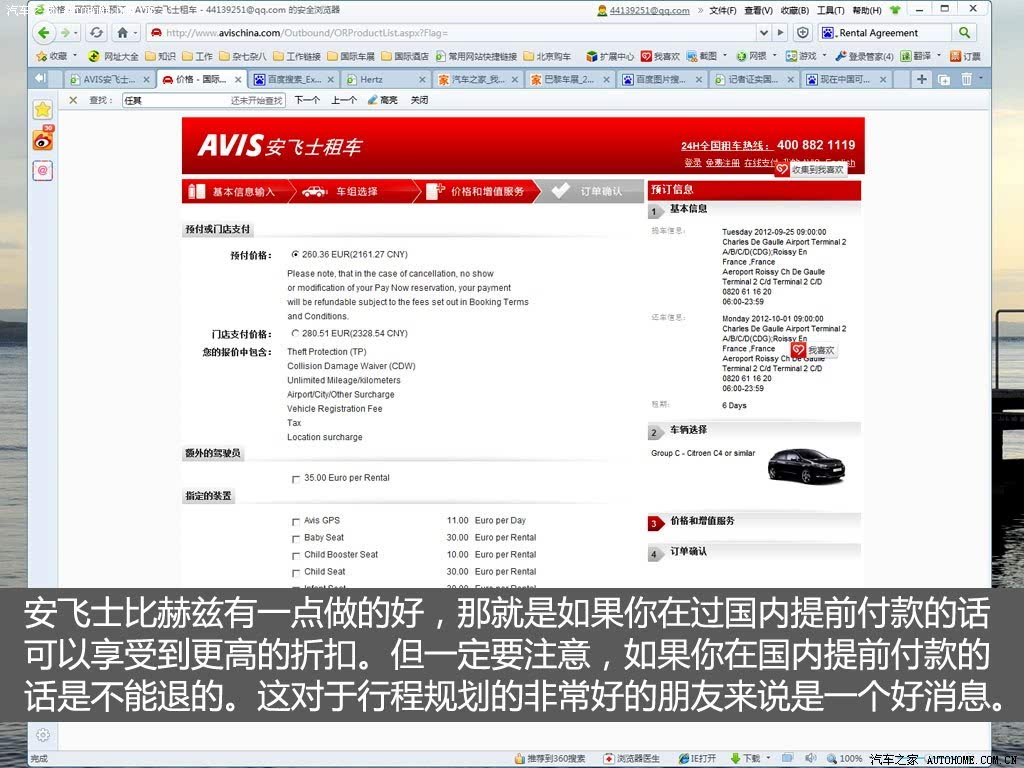1024x768 pixels.
Task: Click 上一个 to find previous match
Action: (x=344, y=100)
